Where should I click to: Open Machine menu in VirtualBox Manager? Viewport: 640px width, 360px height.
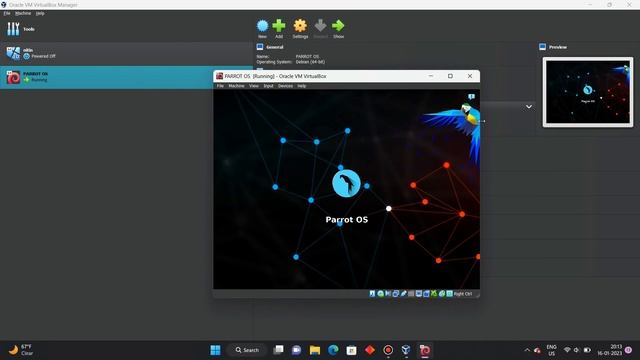coord(23,13)
